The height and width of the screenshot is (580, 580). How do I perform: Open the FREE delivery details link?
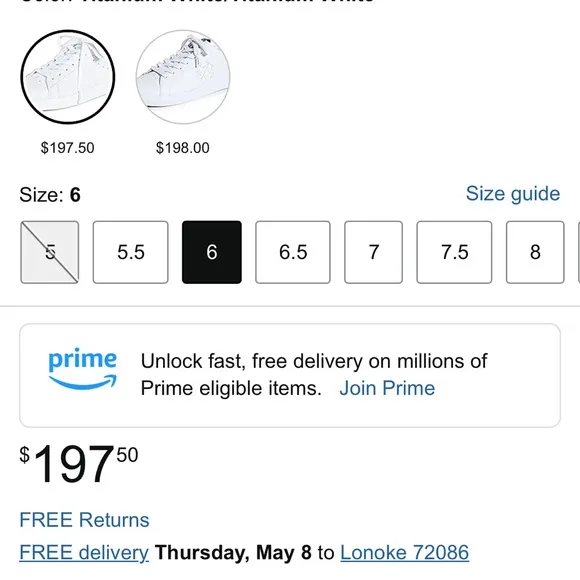84,553
